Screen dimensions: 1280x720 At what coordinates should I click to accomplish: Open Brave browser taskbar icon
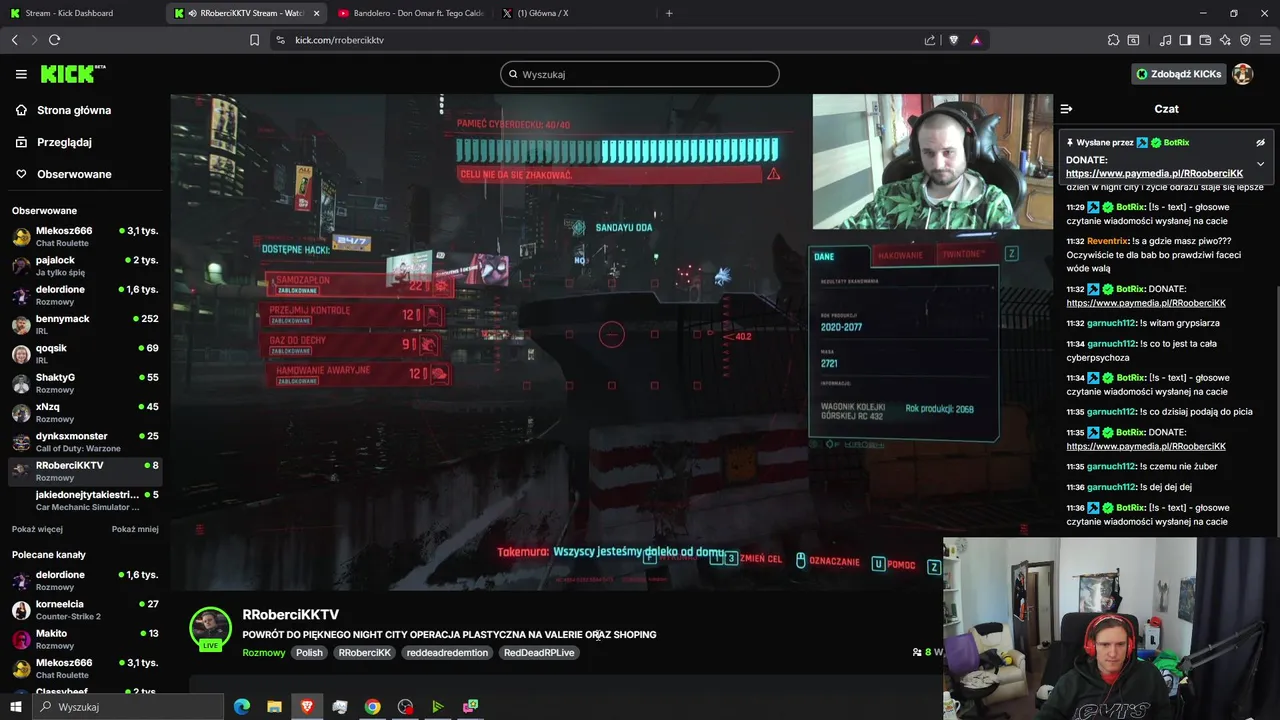point(307,707)
